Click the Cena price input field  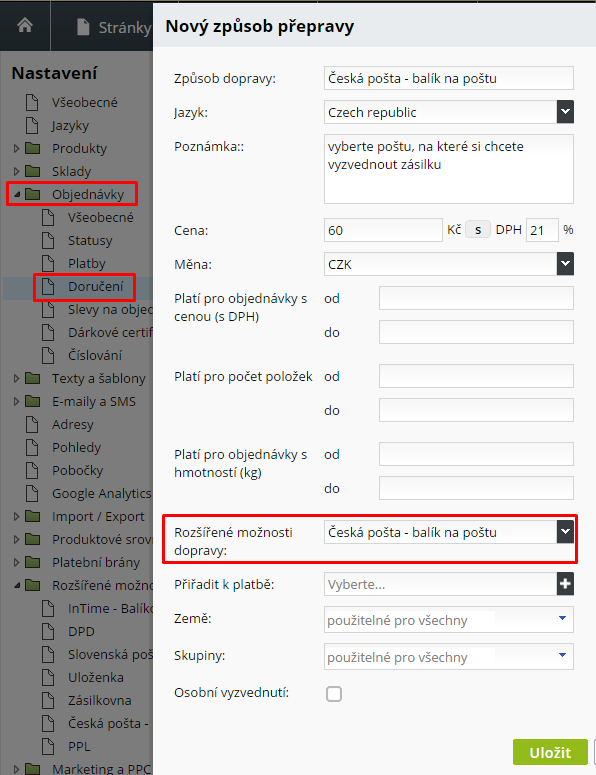[x=383, y=230]
